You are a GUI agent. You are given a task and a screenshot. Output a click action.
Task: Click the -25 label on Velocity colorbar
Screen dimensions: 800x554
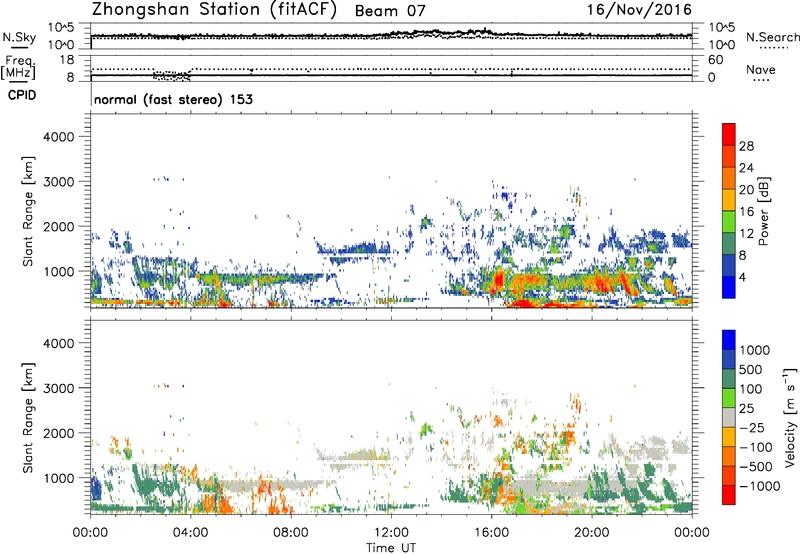(752, 427)
